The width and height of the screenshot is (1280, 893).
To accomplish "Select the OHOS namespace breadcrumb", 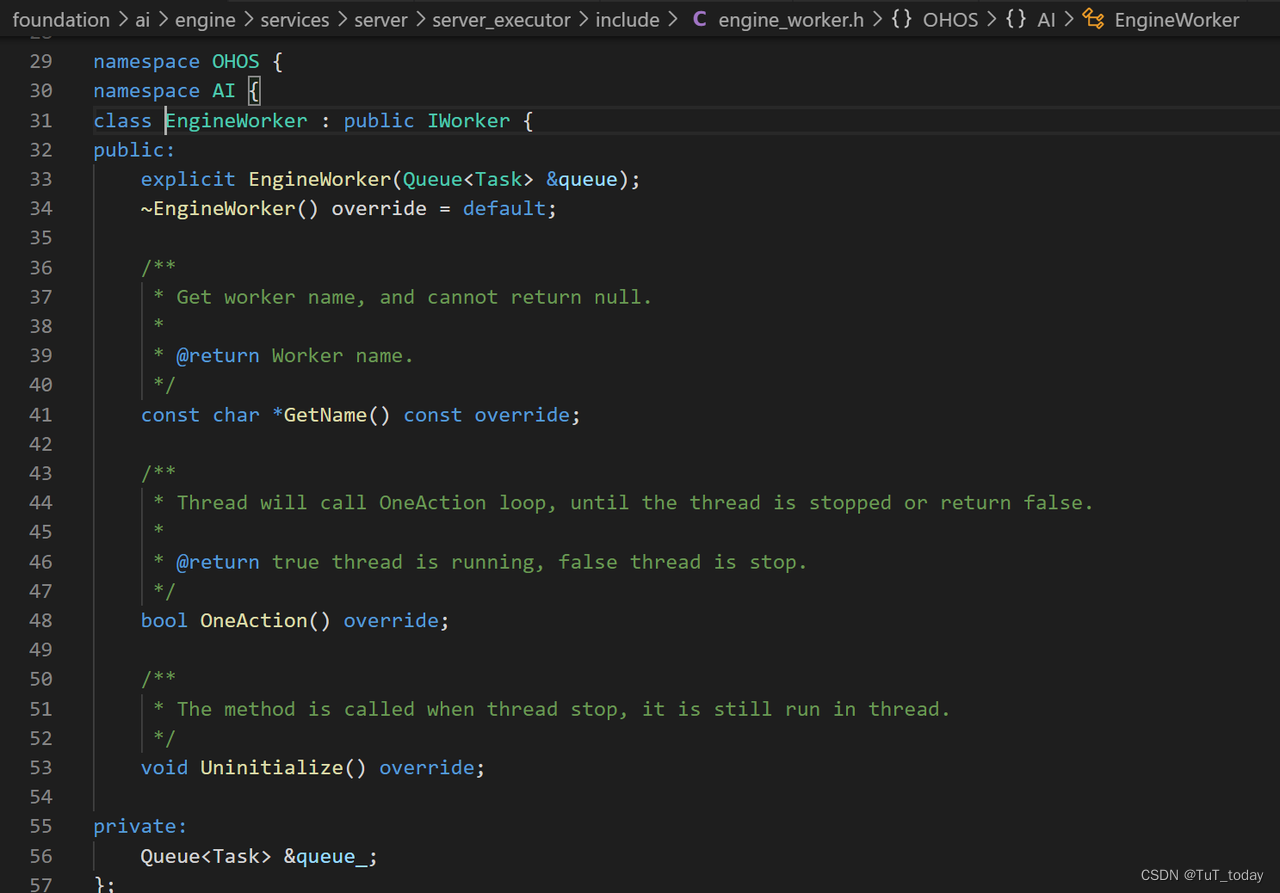I will coord(950,19).
